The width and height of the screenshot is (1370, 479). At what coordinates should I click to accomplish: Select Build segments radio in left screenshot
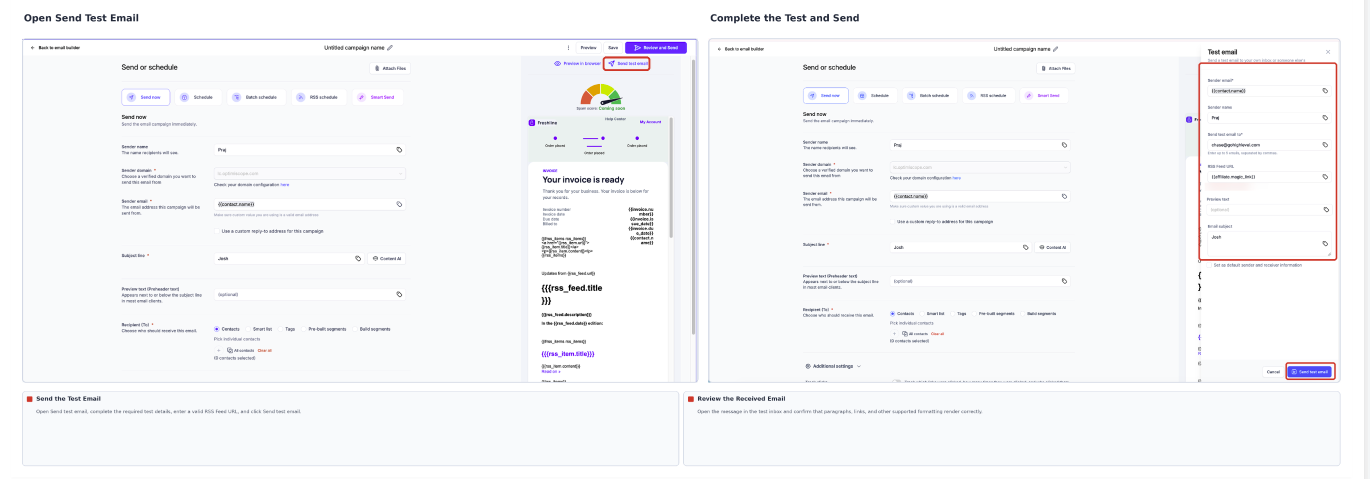355,329
